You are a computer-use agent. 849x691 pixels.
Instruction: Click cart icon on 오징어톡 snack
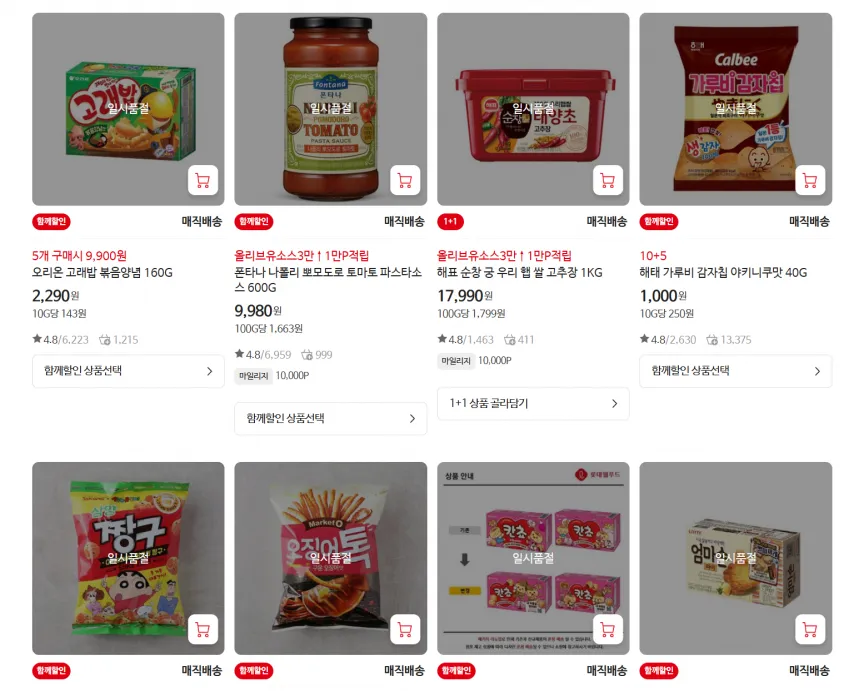pos(405,629)
